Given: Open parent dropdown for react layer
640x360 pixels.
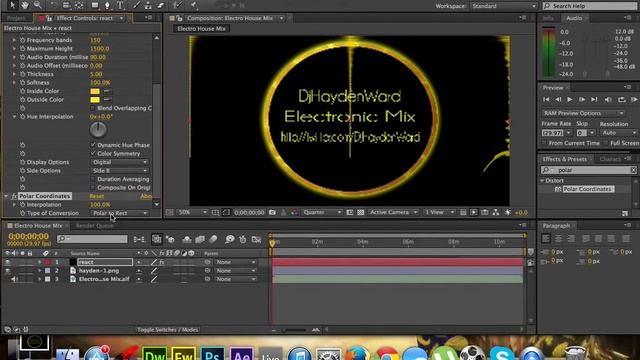Looking at the screenshot, I should tap(236, 262).
